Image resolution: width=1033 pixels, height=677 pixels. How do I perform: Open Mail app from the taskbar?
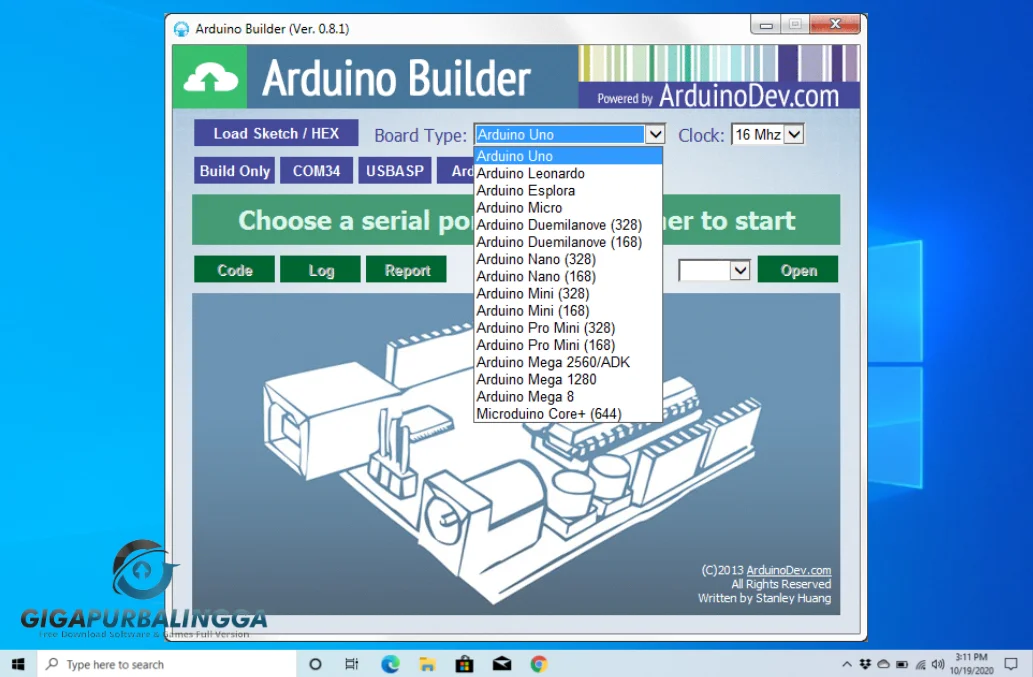coord(501,664)
